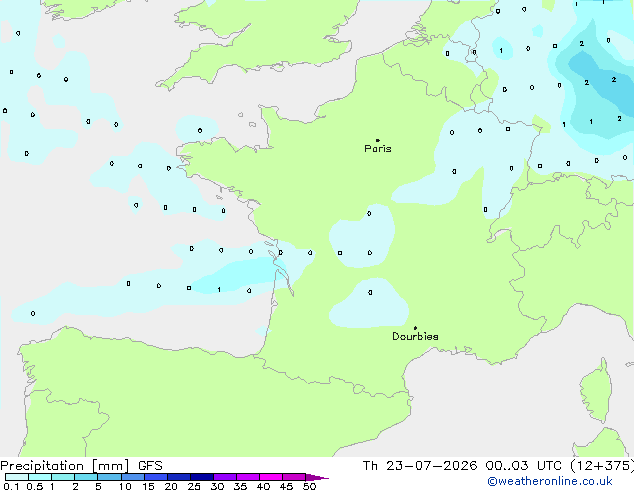Pick the 2 mm legend color swatch
634x490 pixels.
click(x=86, y=477)
